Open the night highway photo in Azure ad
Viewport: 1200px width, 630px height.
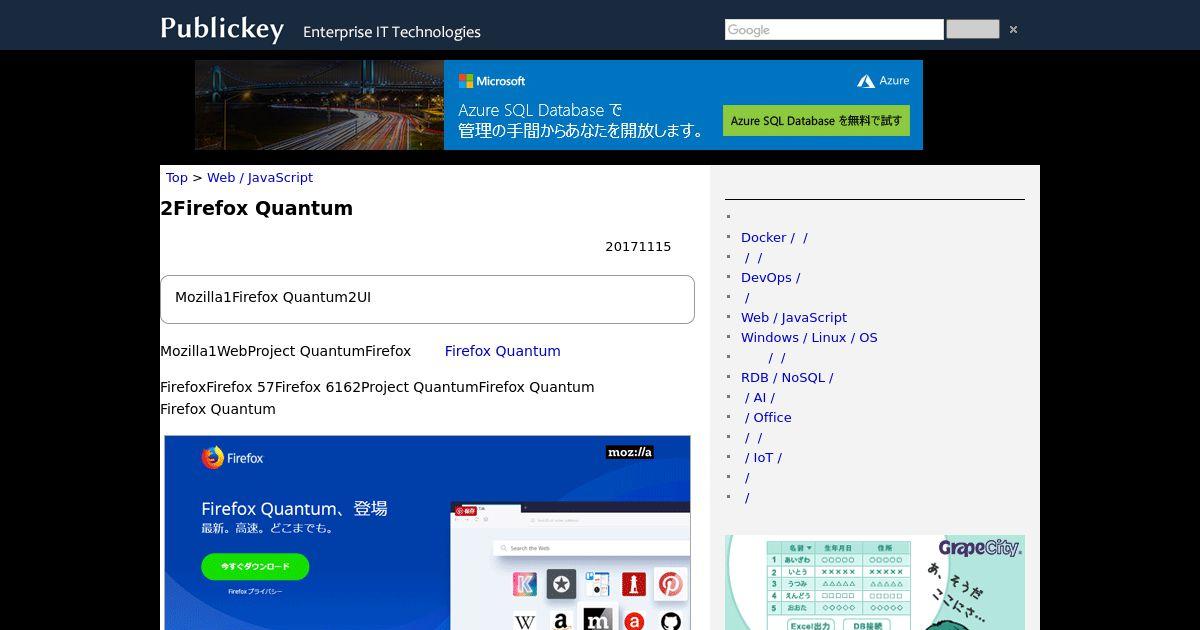coord(319,105)
